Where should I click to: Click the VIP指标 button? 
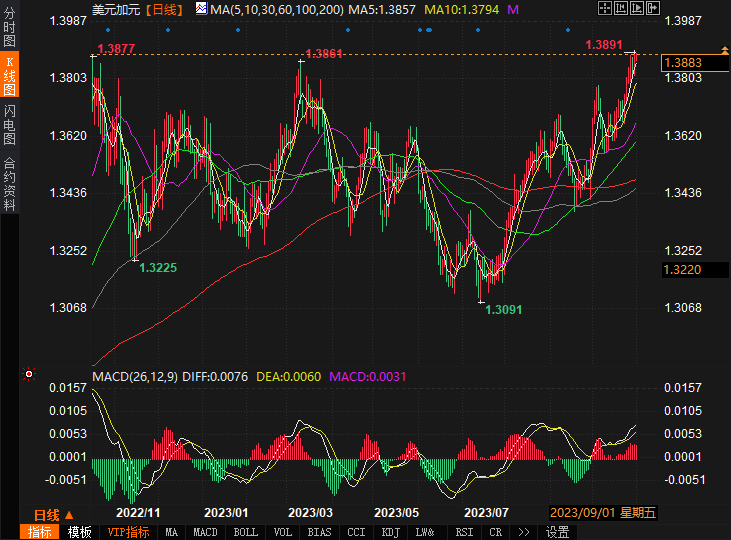(128, 532)
